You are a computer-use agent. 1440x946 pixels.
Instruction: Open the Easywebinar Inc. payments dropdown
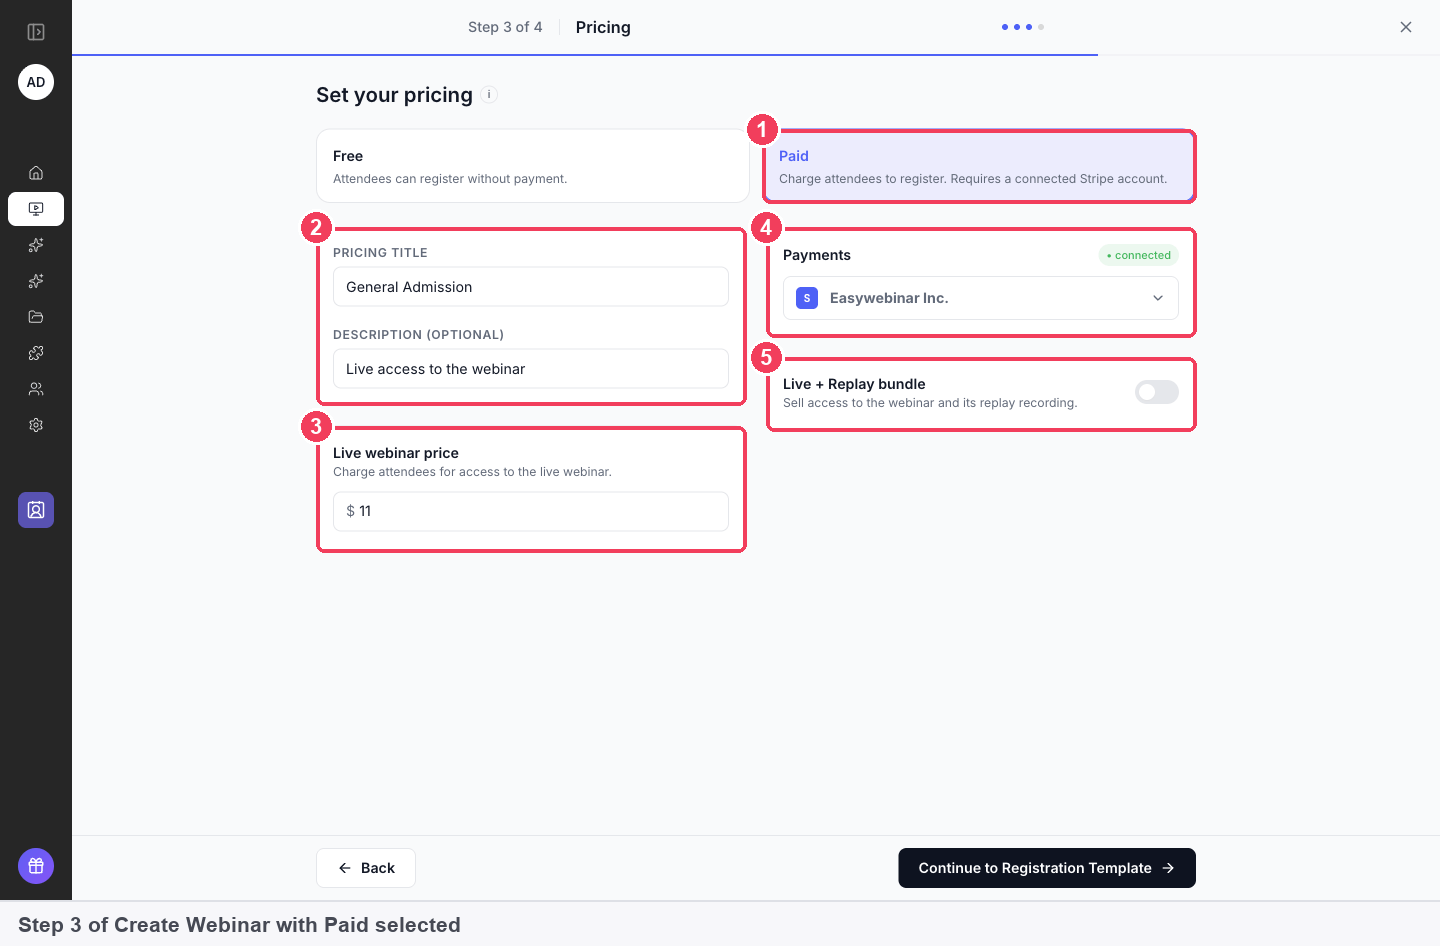pos(981,298)
